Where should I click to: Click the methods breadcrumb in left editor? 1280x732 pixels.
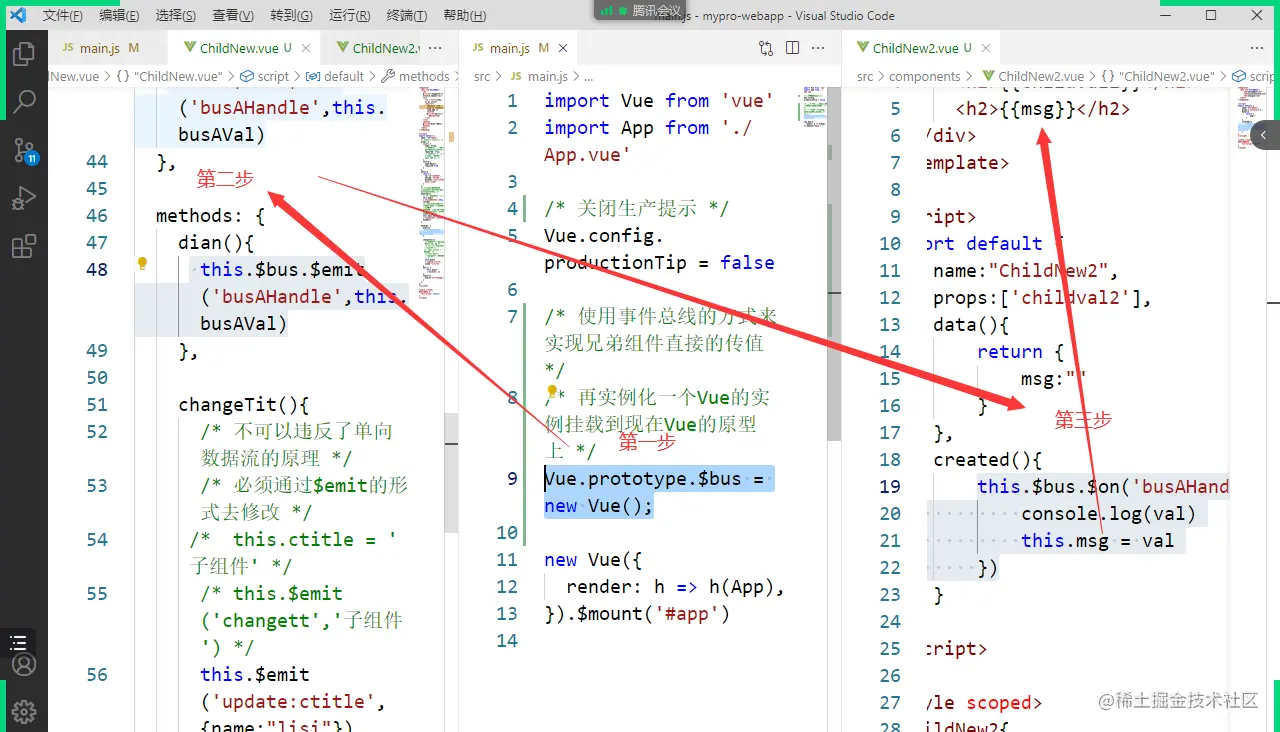pos(416,76)
